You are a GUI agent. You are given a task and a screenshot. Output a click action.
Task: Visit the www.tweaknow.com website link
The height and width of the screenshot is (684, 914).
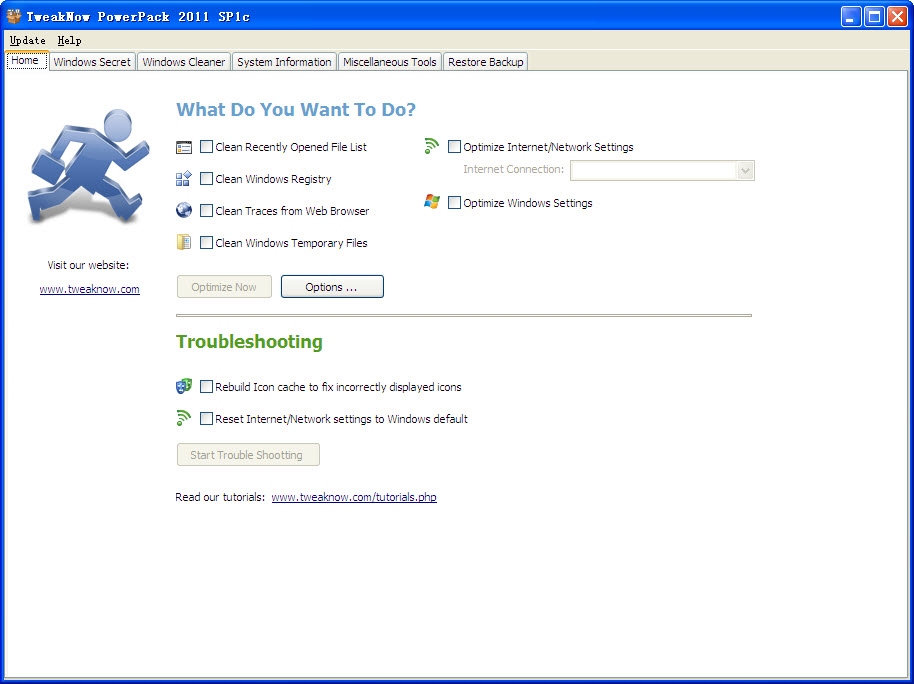[x=90, y=289]
